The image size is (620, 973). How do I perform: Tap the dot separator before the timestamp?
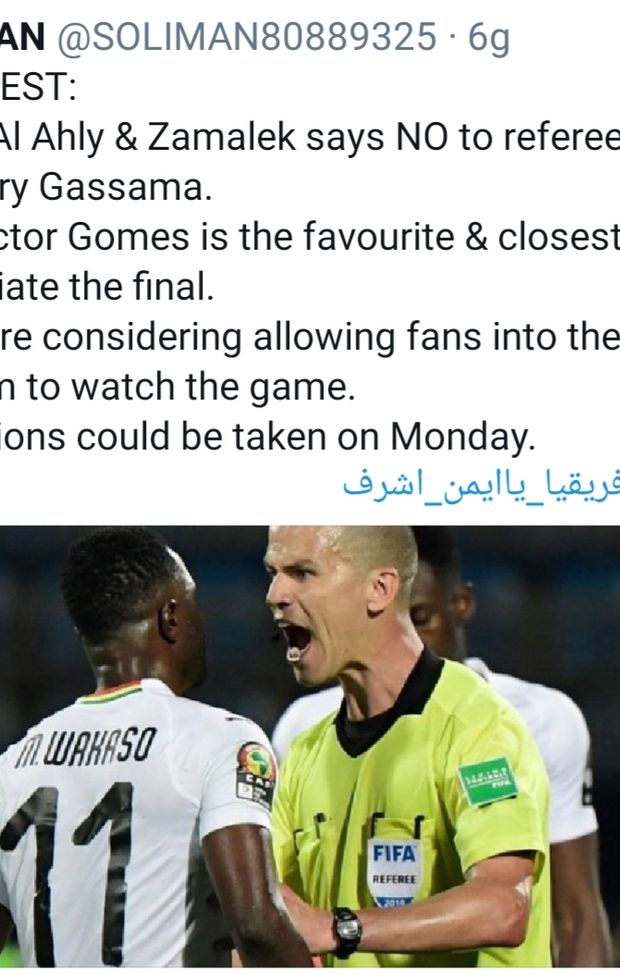452,38
